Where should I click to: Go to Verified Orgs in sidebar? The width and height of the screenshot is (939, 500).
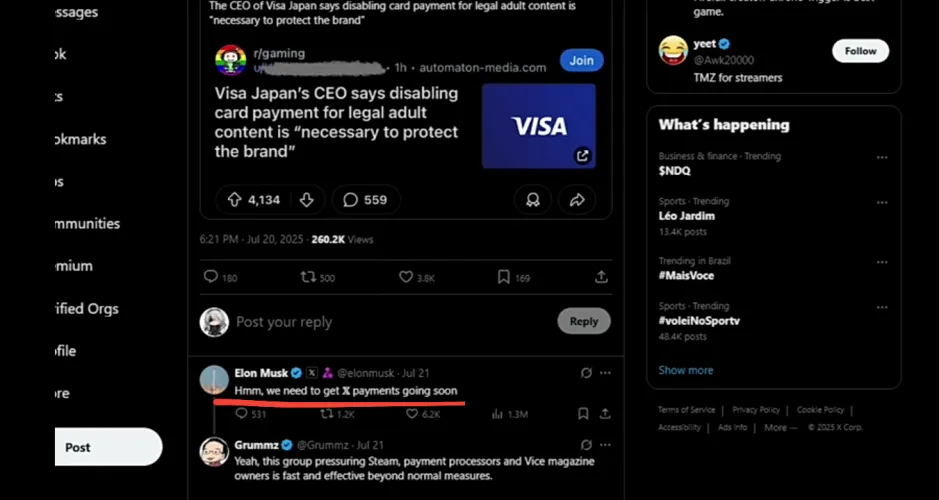pyautogui.click(x=88, y=309)
